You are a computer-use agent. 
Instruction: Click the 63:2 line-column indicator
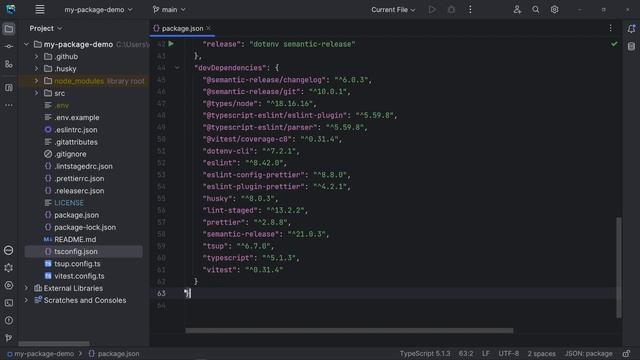[466, 353]
